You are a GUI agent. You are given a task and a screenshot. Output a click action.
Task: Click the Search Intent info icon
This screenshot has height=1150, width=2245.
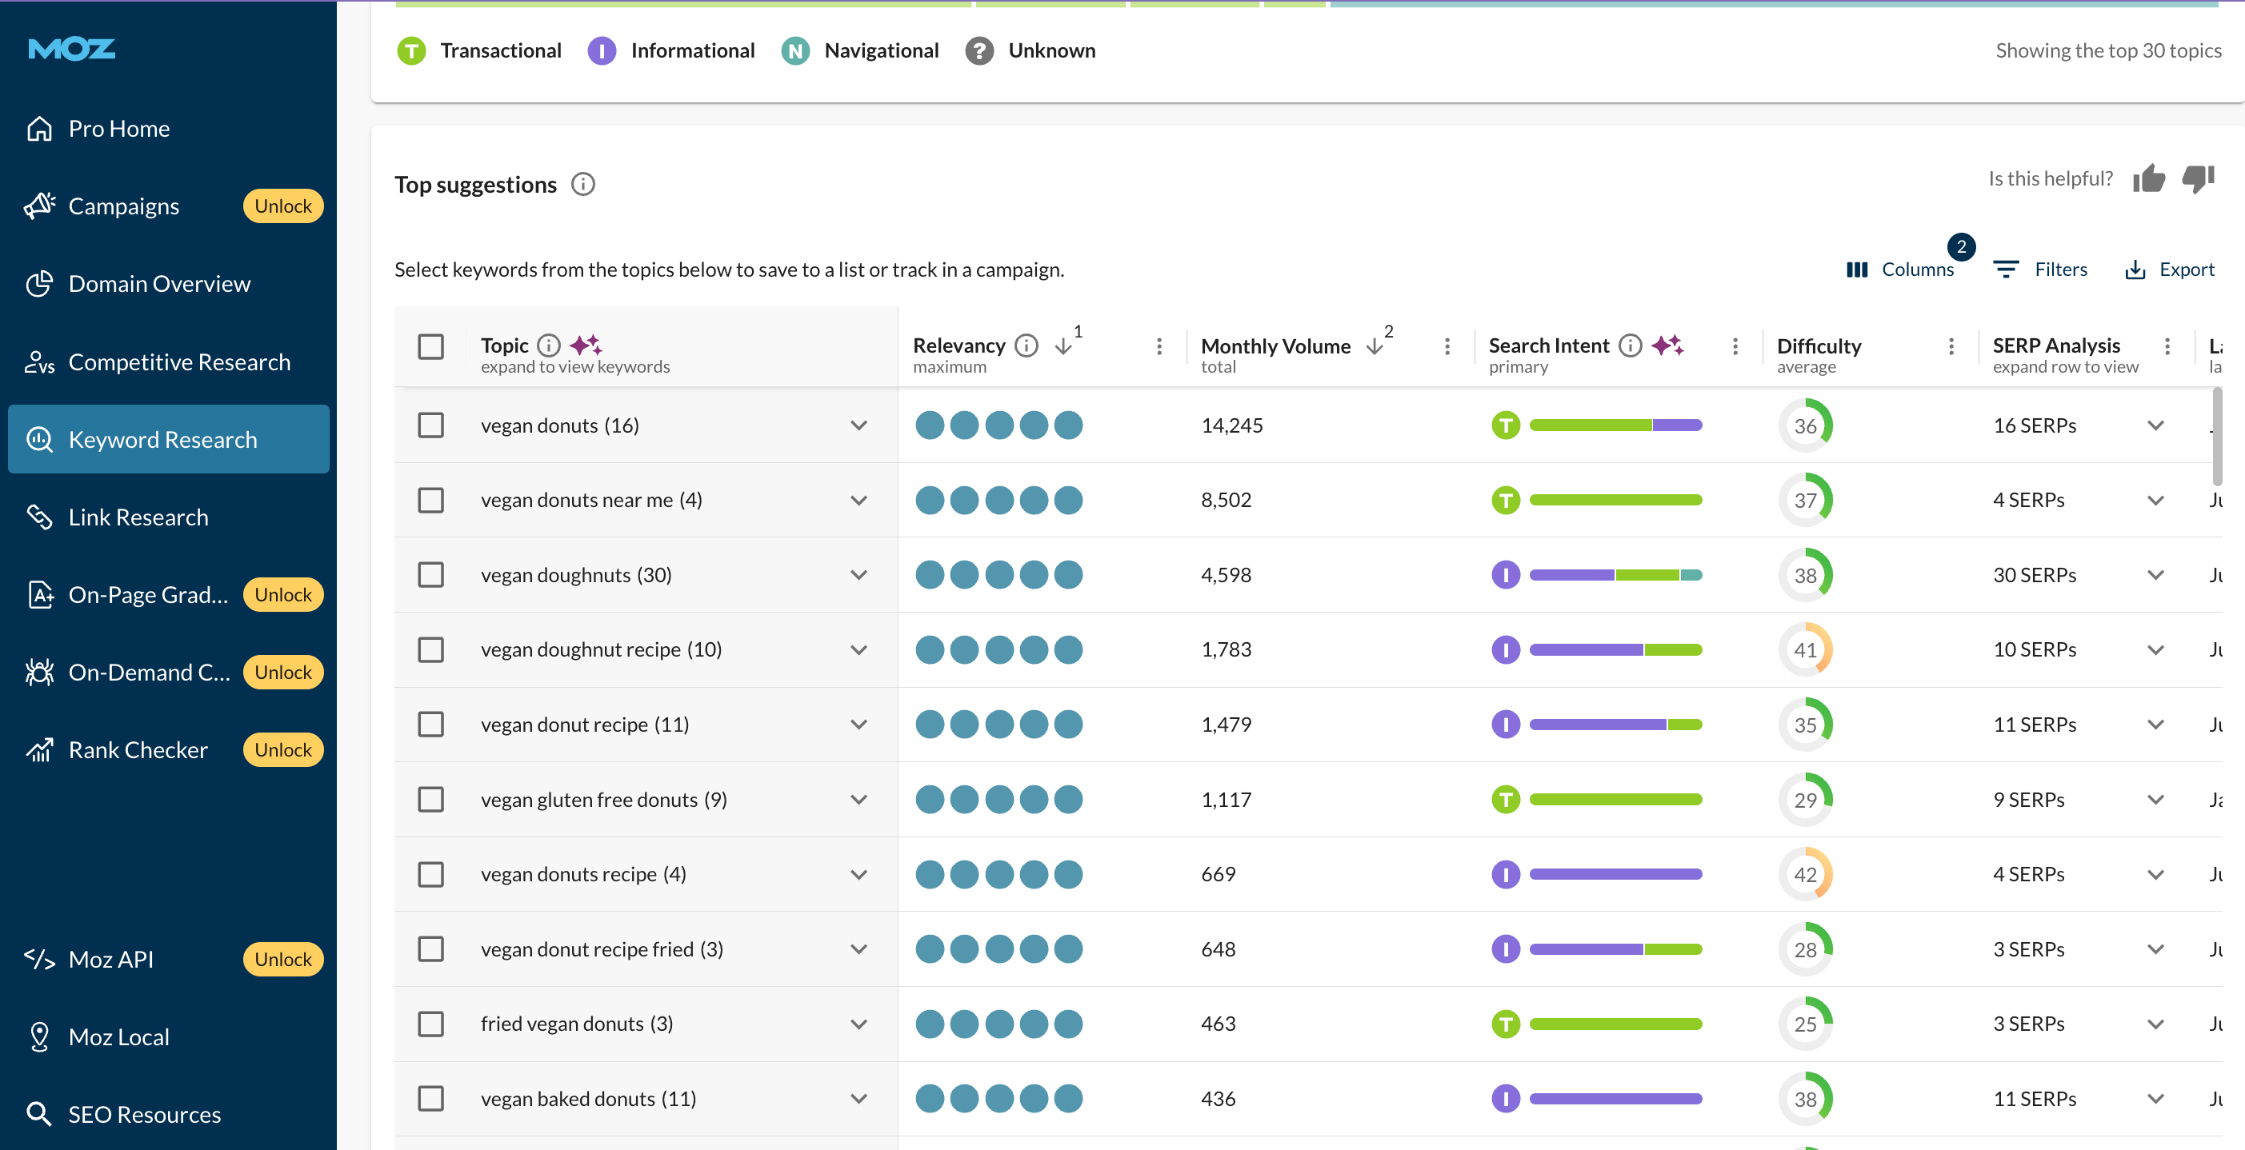coord(1631,345)
